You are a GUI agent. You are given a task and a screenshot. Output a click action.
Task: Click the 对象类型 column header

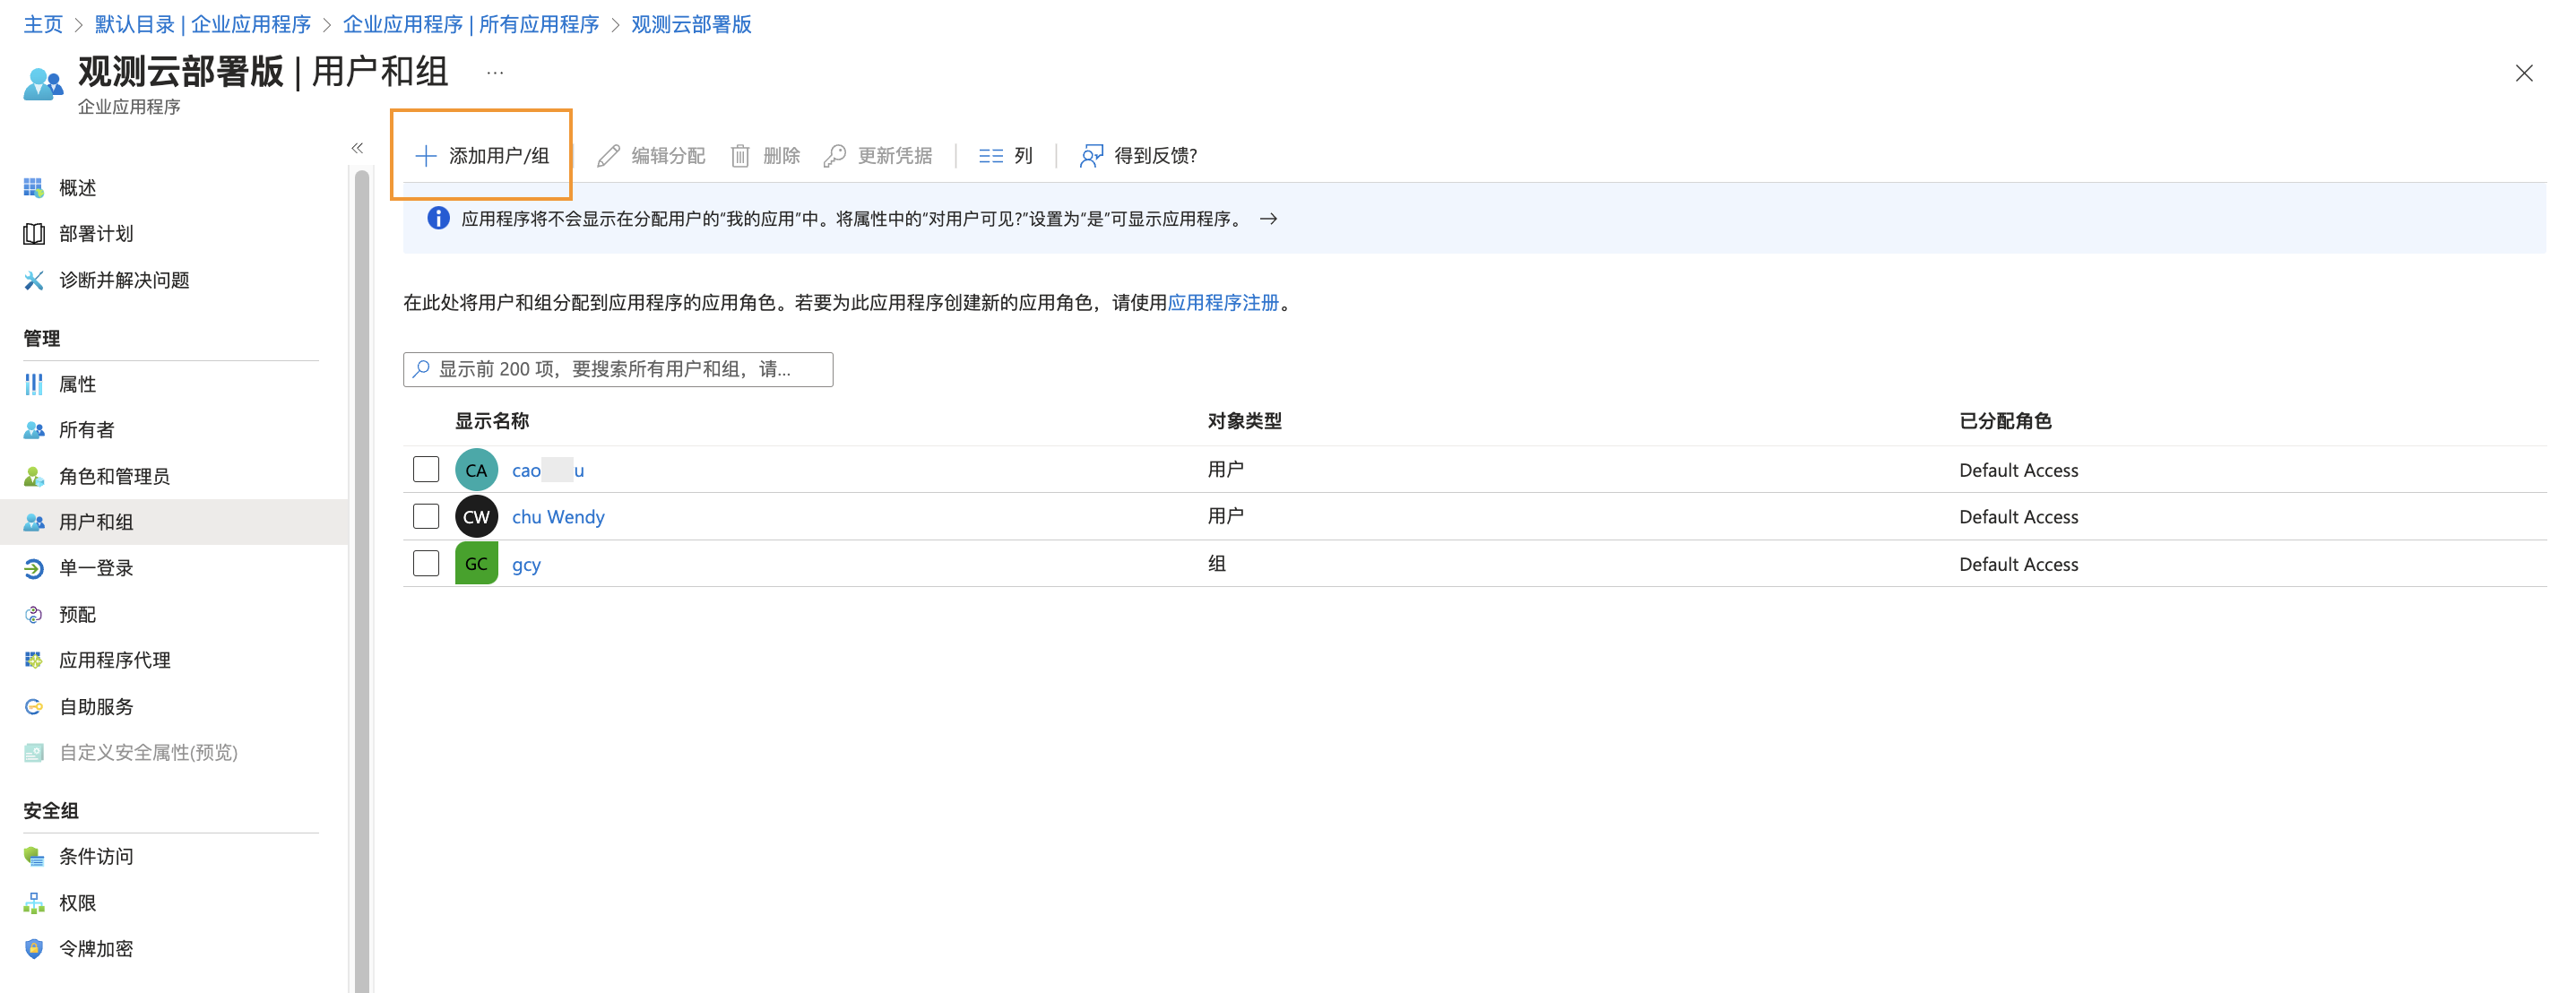click(x=1245, y=421)
